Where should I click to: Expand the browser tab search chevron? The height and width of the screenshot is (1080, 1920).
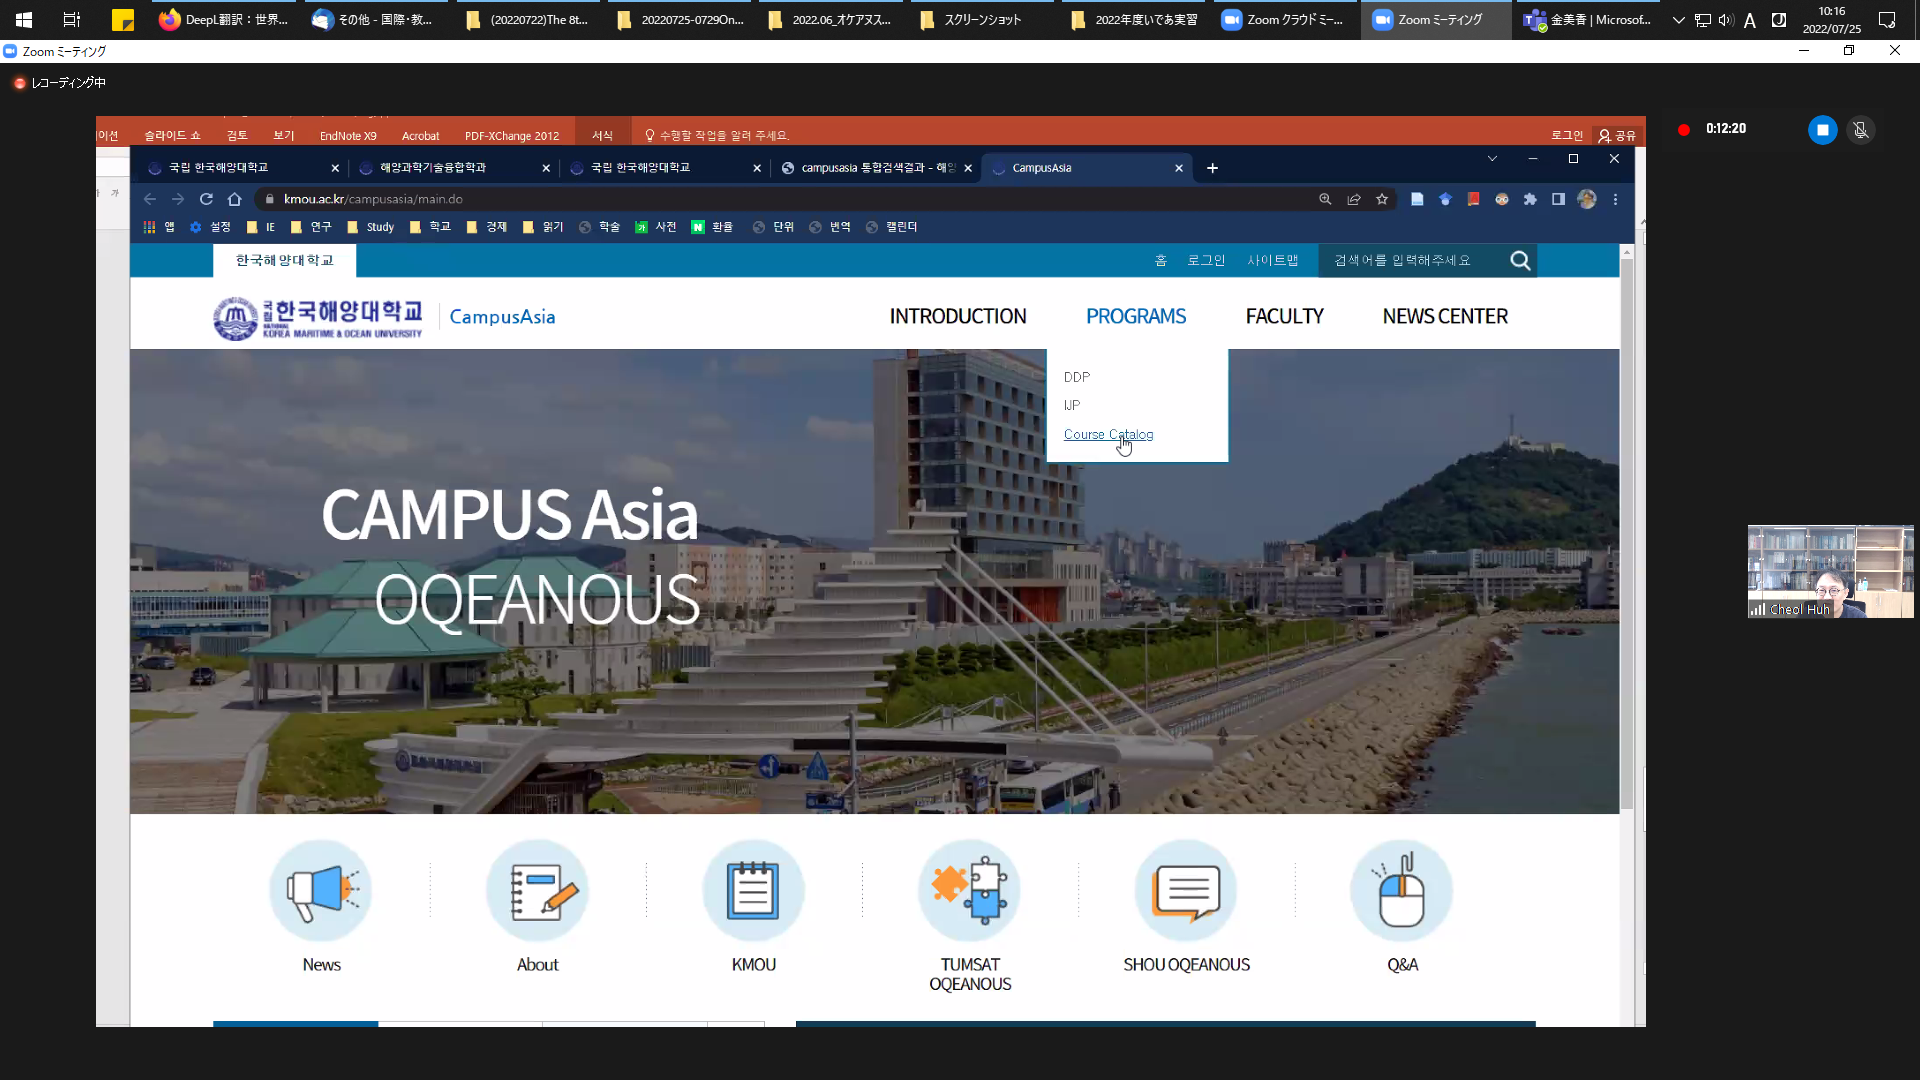[x=1492, y=159]
